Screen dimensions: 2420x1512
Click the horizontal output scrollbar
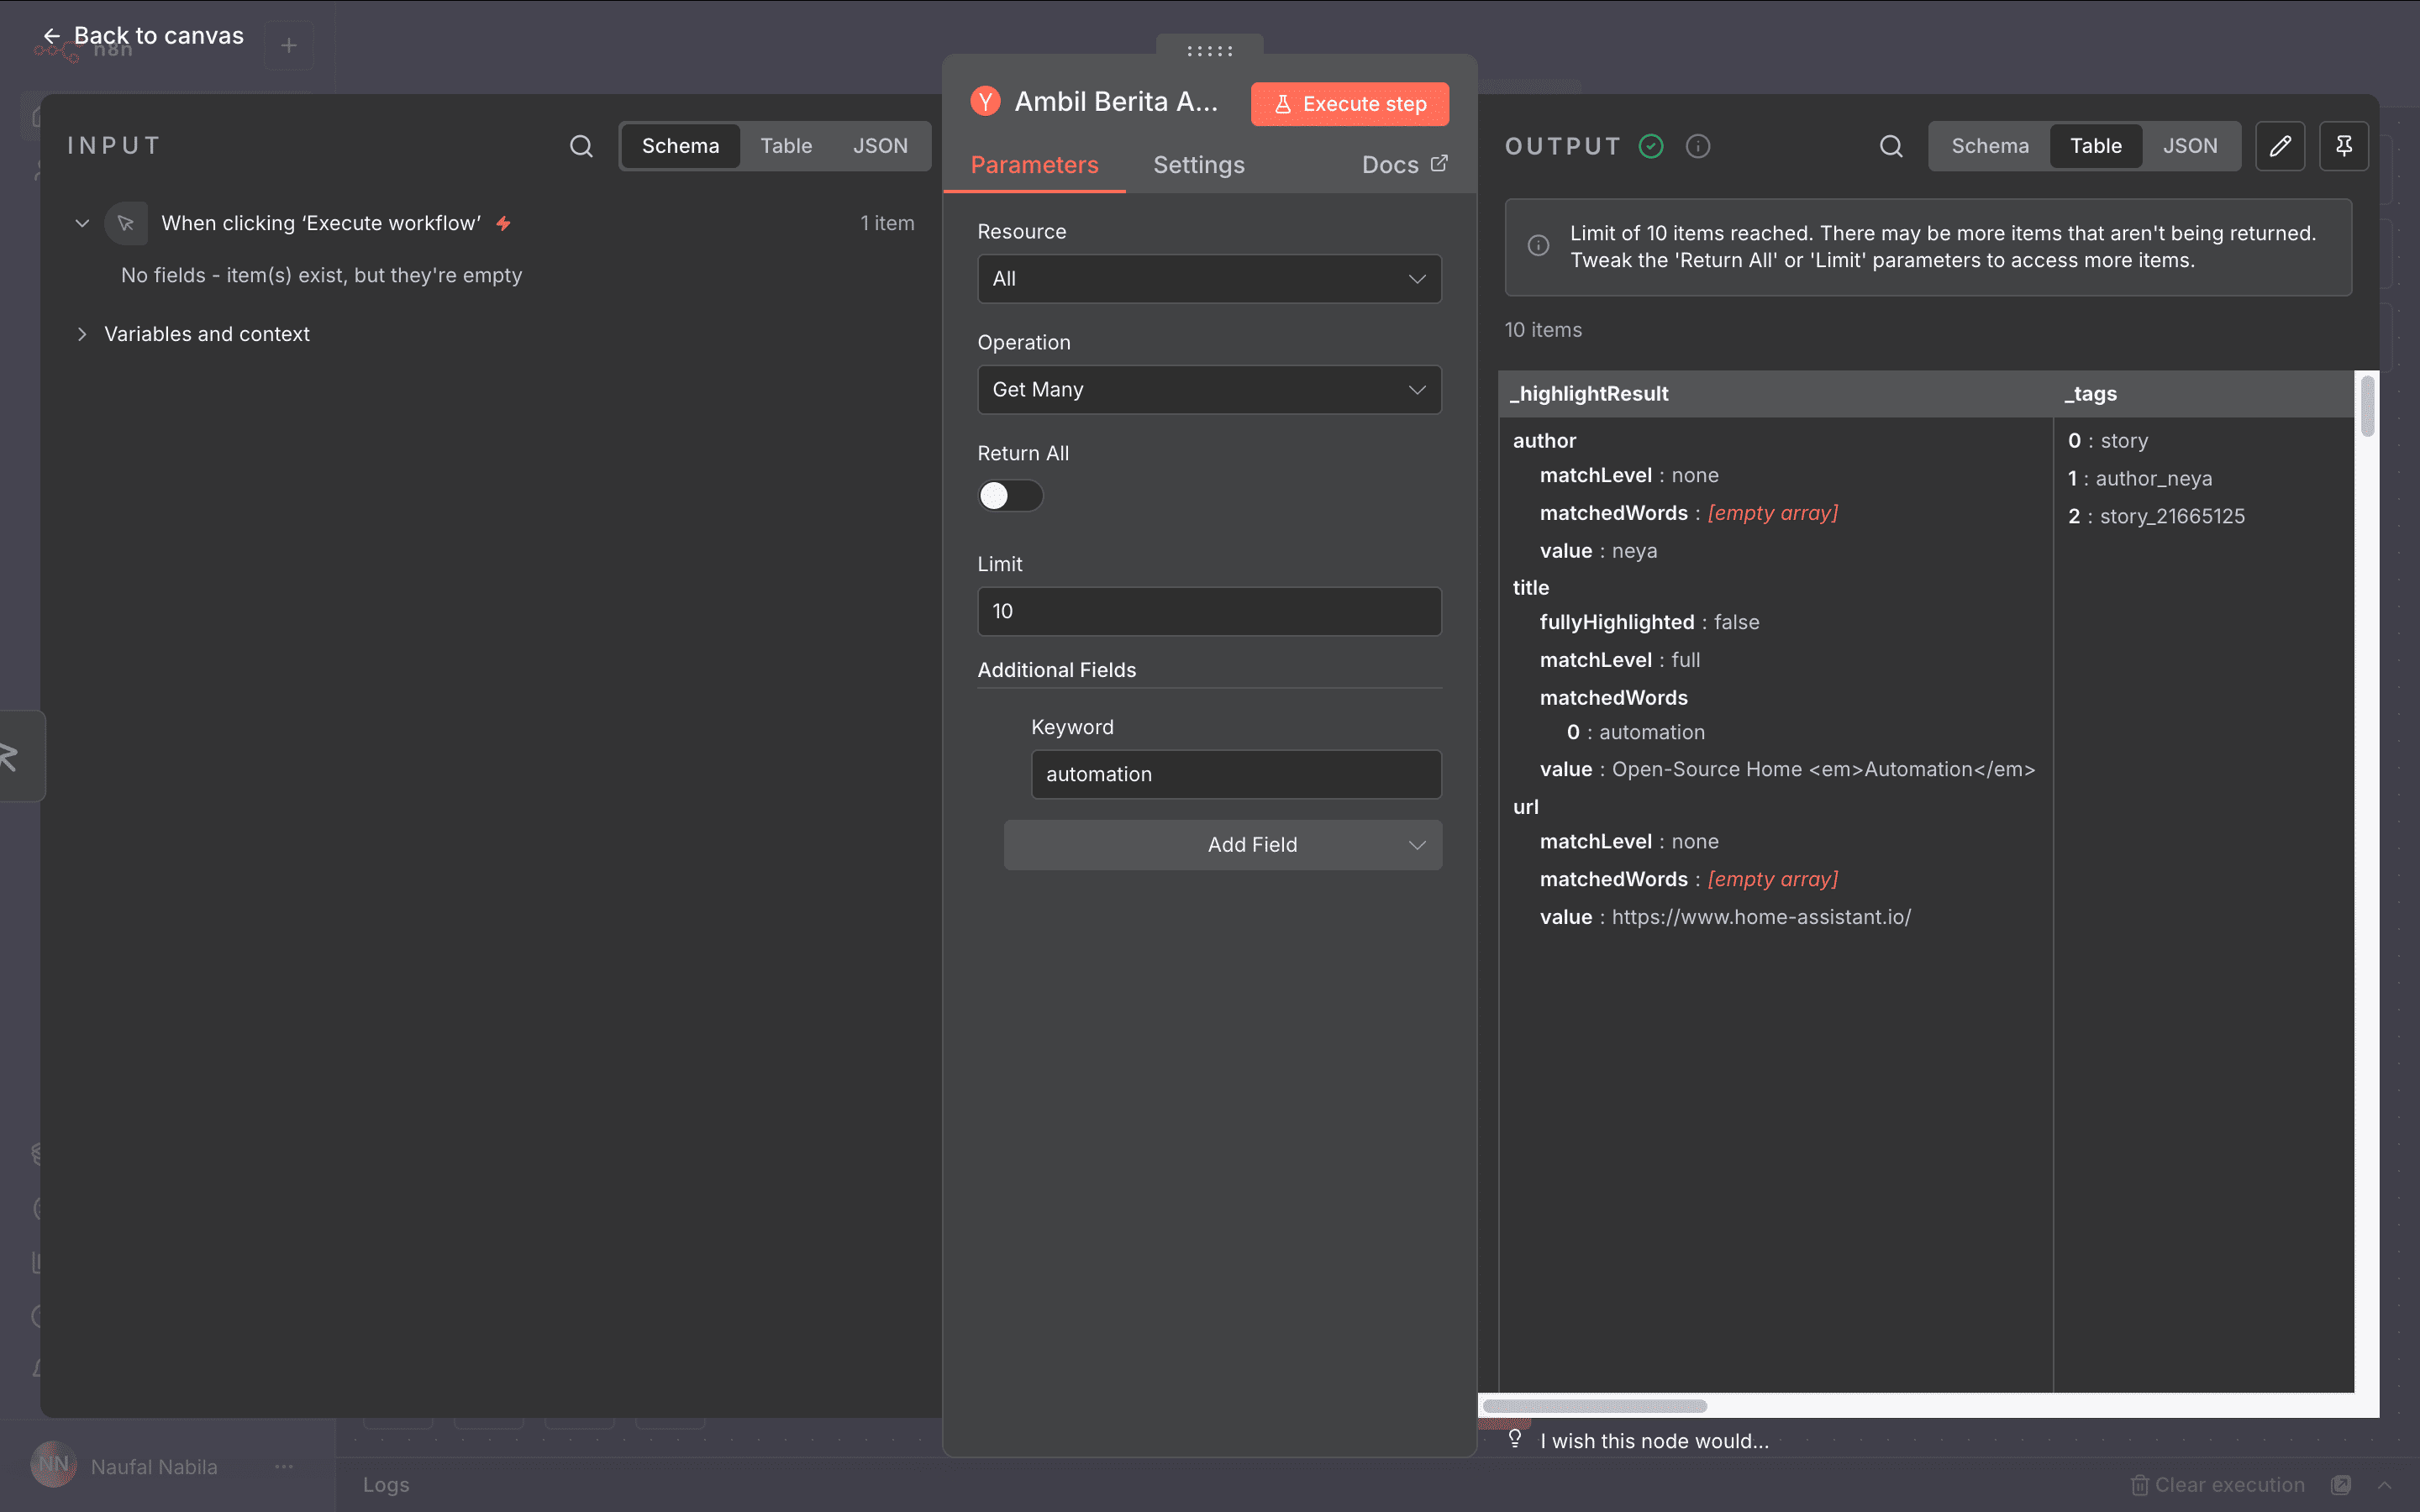point(1595,1406)
